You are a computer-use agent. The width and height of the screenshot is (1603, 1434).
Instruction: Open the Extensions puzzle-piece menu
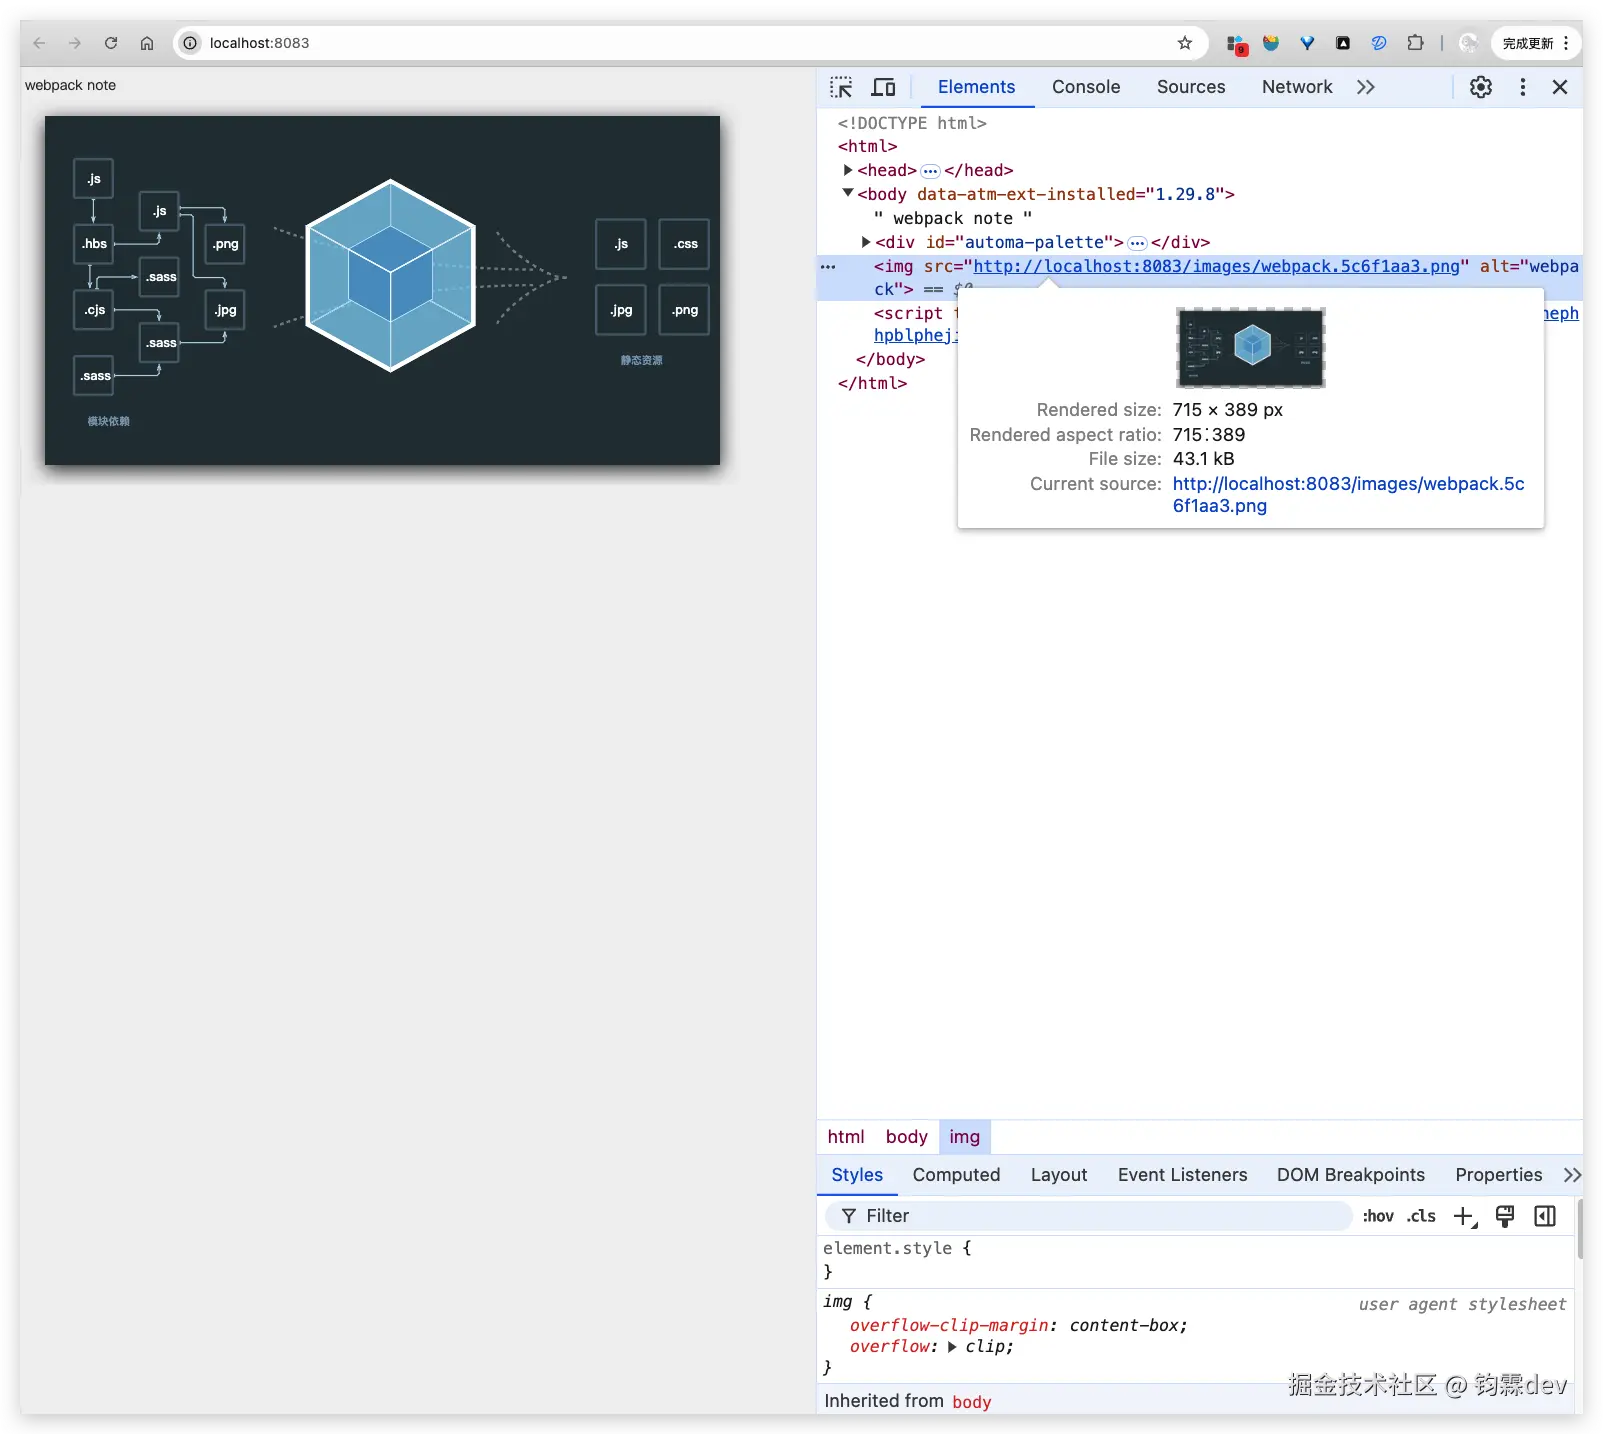(x=1415, y=43)
